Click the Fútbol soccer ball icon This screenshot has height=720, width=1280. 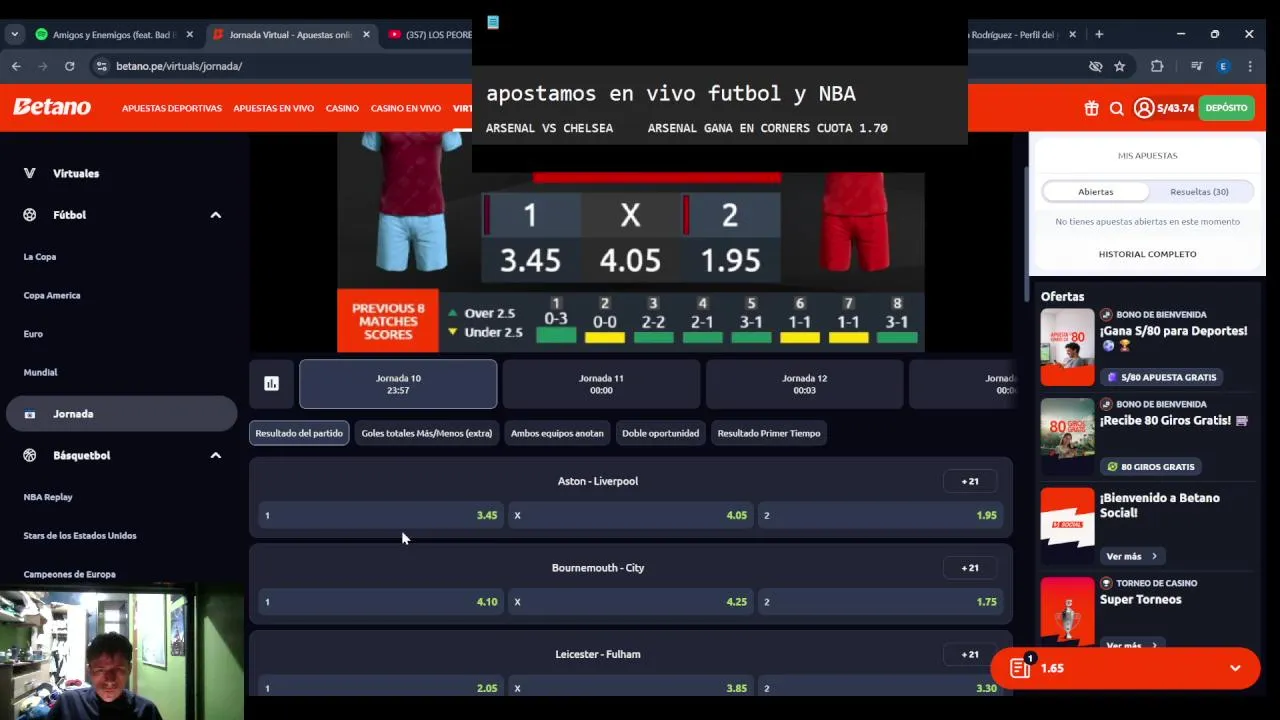coord(30,215)
